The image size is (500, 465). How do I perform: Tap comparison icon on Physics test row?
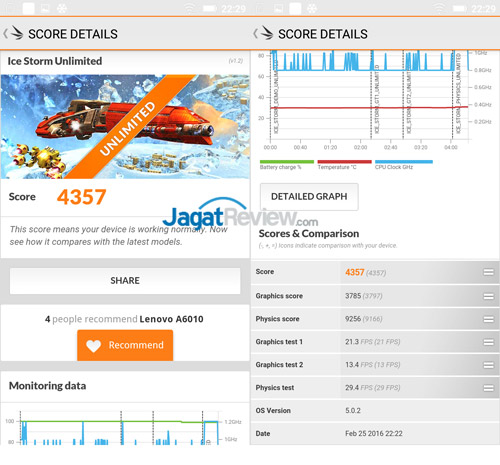point(488,388)
